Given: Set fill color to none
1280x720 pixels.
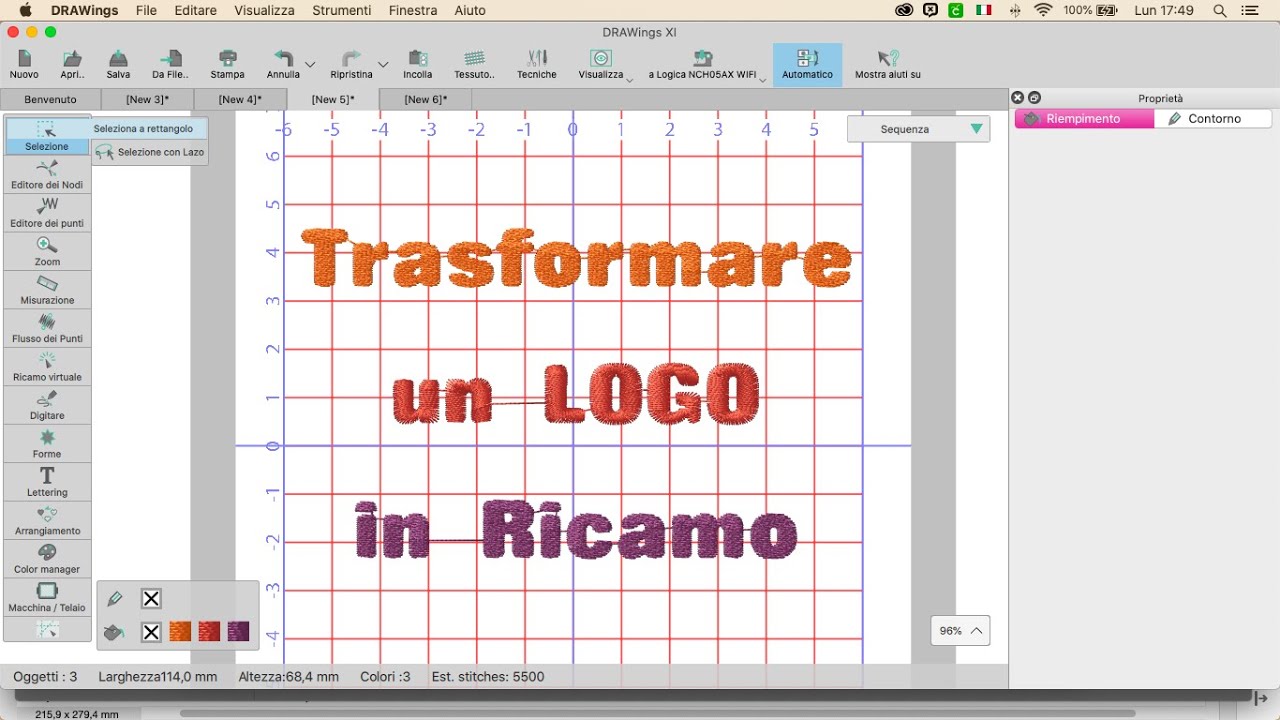Looking at the screenshot, I should (151, 632).
